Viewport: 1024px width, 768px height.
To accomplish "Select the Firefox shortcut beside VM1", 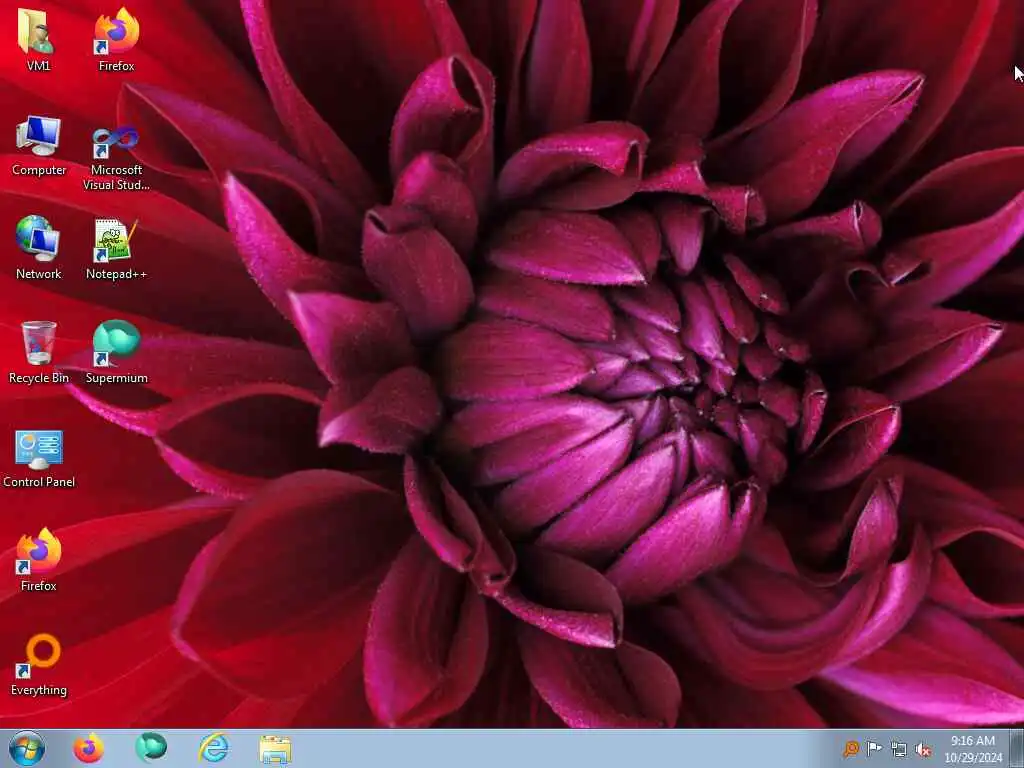I will click(116, 39).
